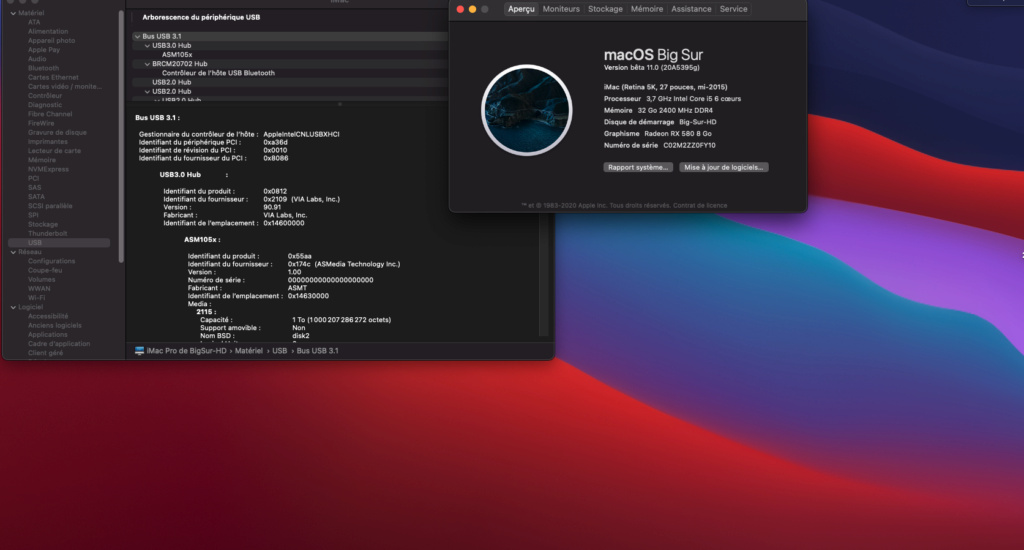Select Alimentation in the sidebar
Image resolution: width=1024 pixels, height=550 pixels.
(x=48, y=31)
